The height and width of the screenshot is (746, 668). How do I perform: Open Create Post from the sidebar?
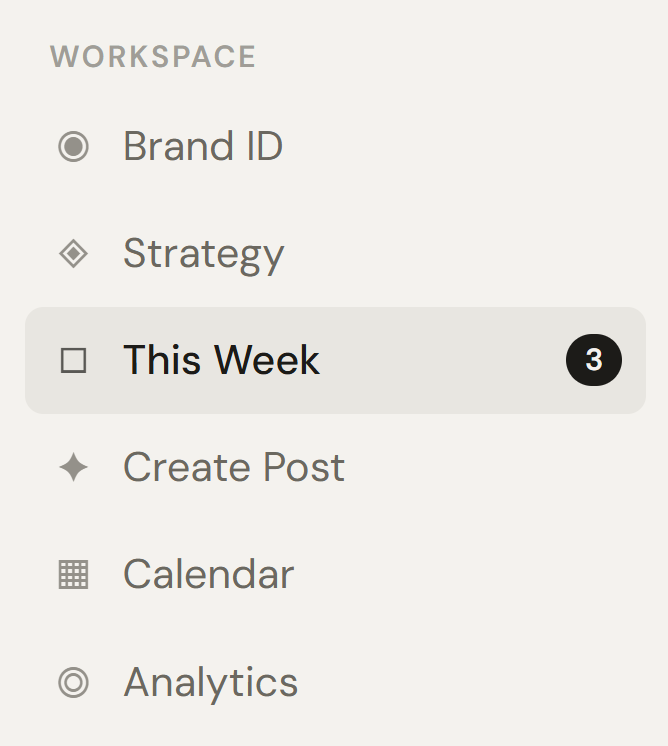coord(233,467)
